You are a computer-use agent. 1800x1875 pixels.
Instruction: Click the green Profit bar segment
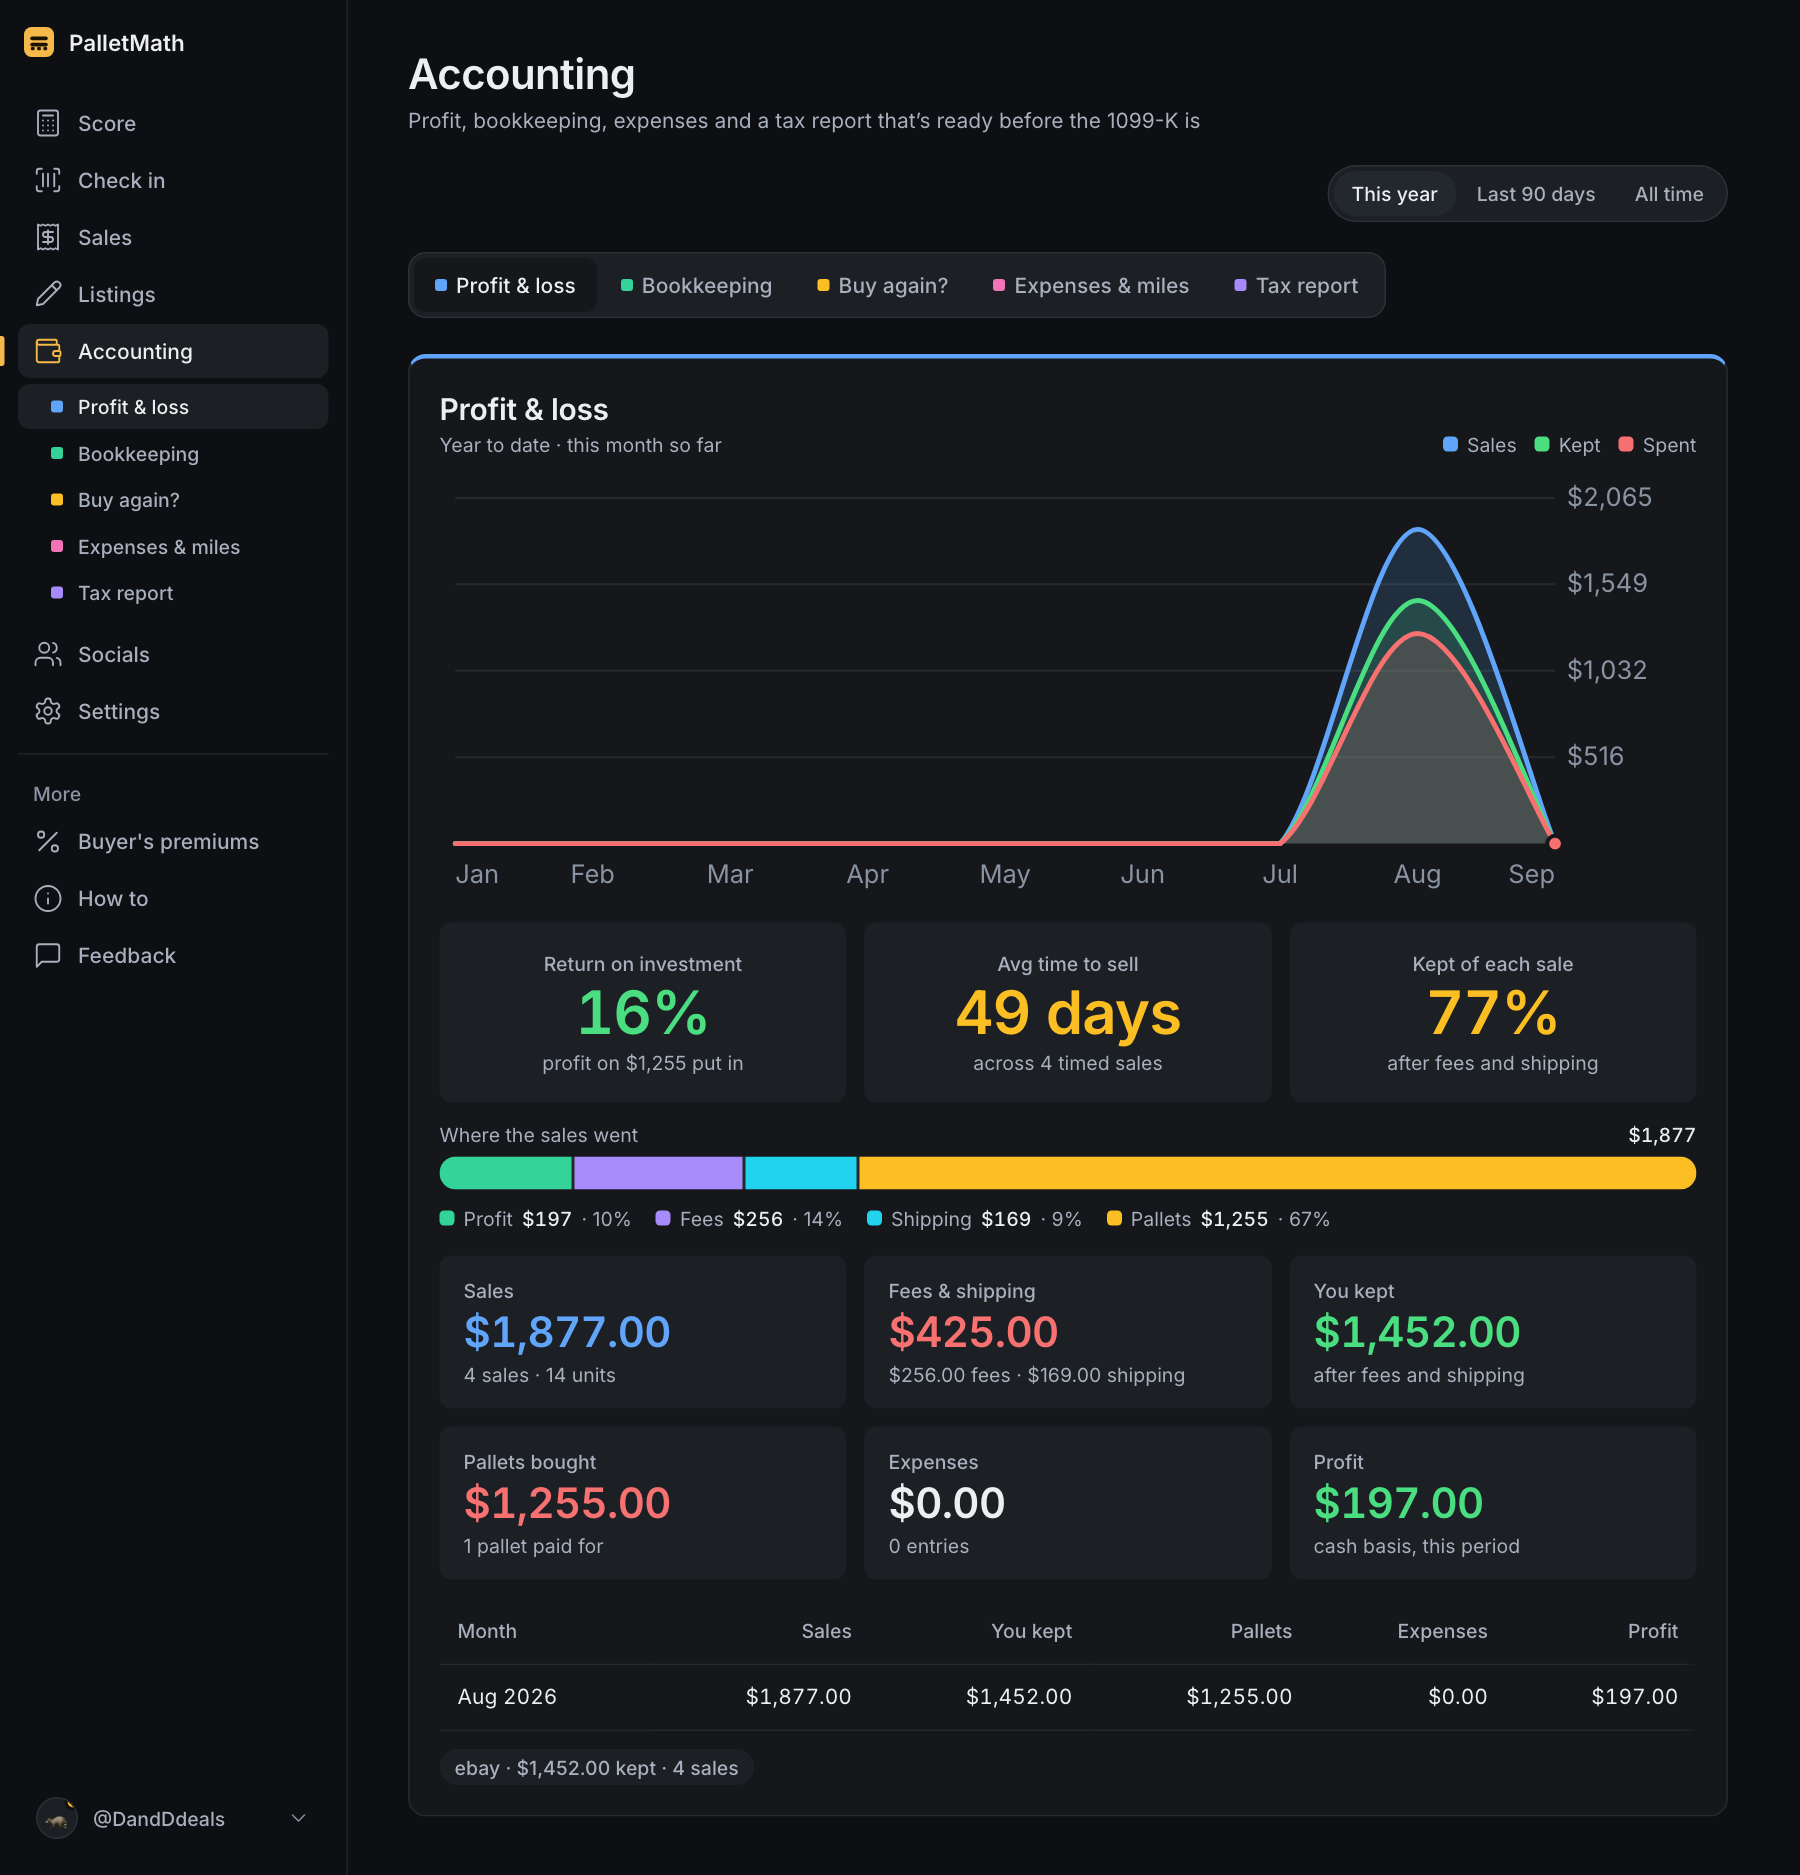pyautogui.click(x=506, y=1173)
